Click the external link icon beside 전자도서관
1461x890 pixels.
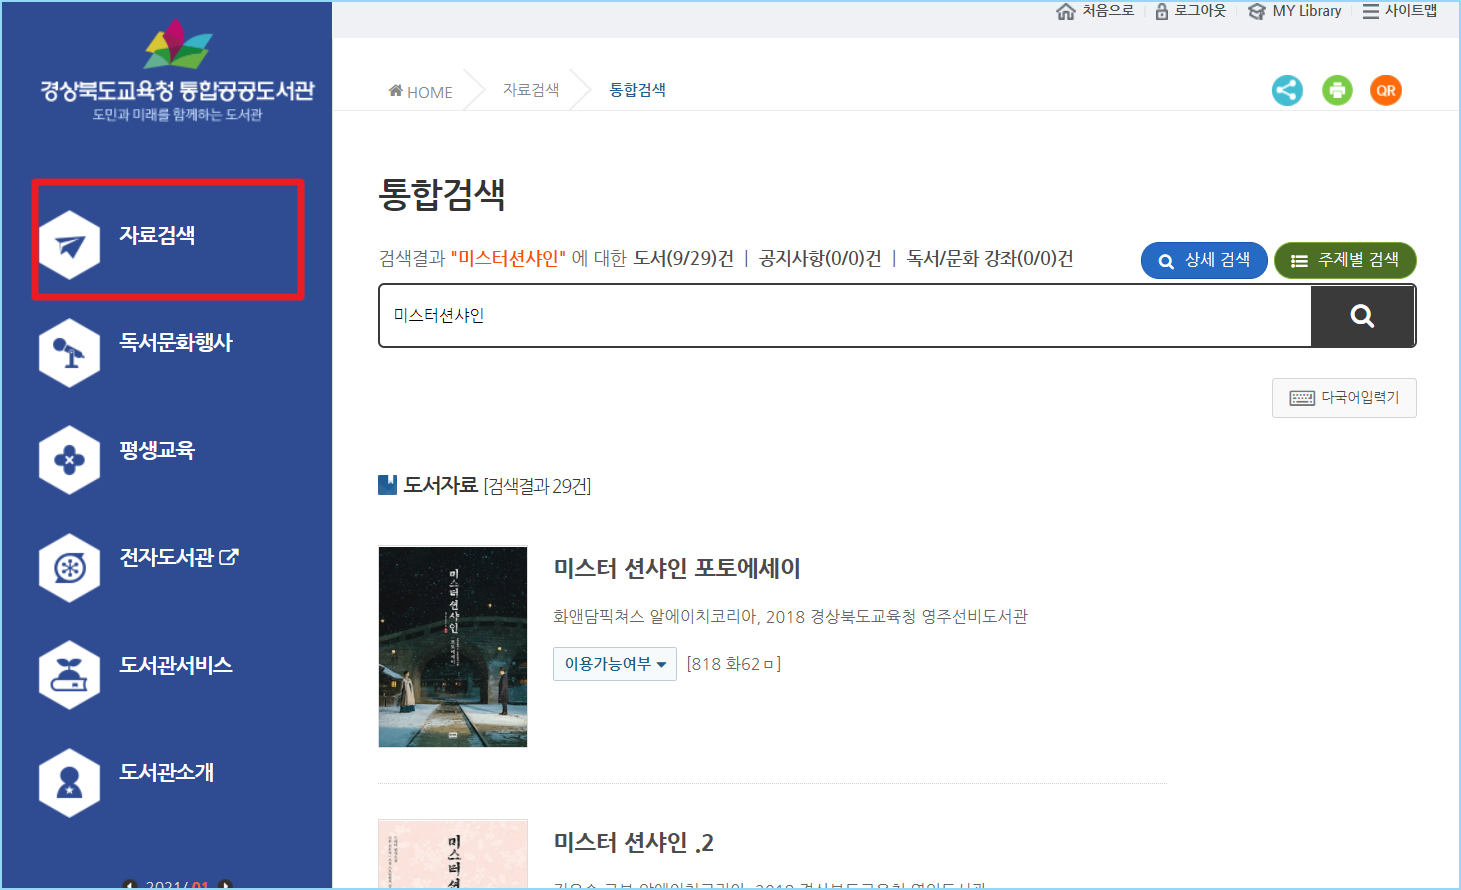point(229,557)
